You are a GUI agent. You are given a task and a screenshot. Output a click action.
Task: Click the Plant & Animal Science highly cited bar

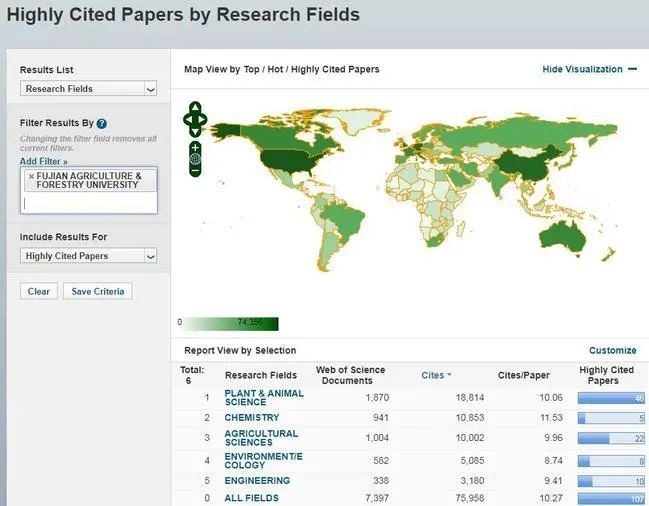click(611, 398)
